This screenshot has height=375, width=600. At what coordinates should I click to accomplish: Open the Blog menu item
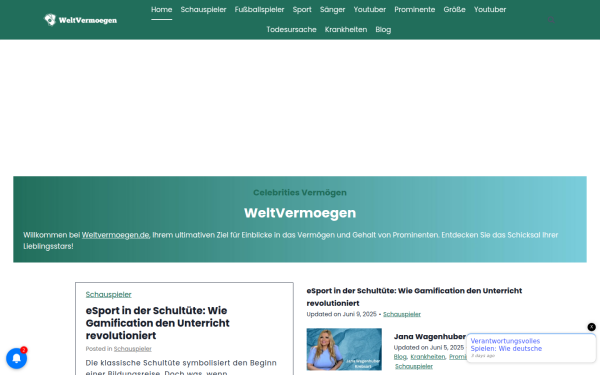[383, 29]
